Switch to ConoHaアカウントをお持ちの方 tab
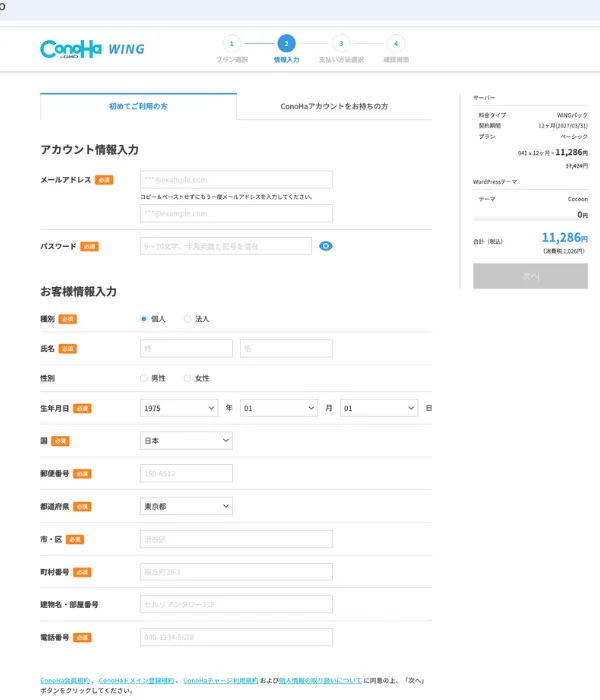This screenshot has height=700, width=600. click(x=334, y=106)
